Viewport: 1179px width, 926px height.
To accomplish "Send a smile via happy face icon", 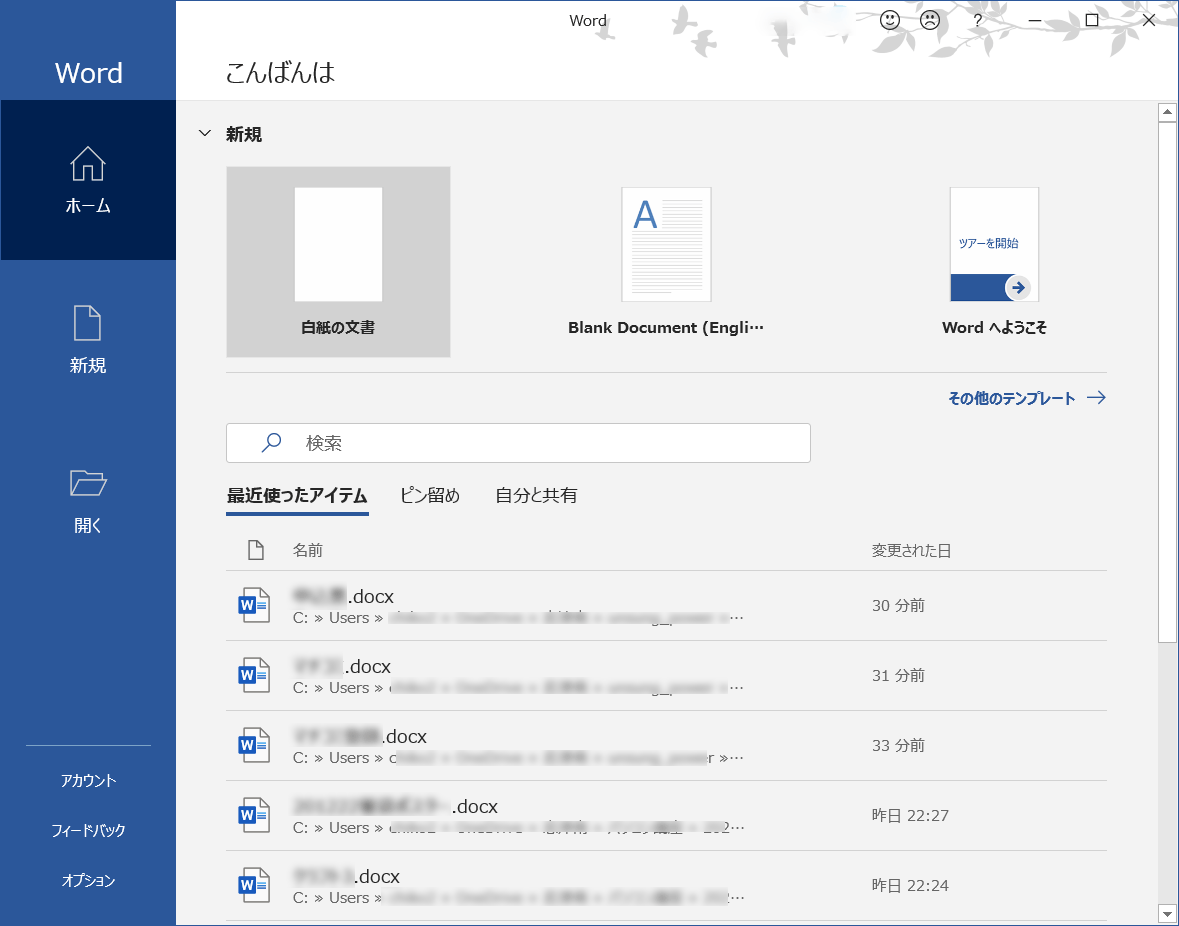I will 890,20.
